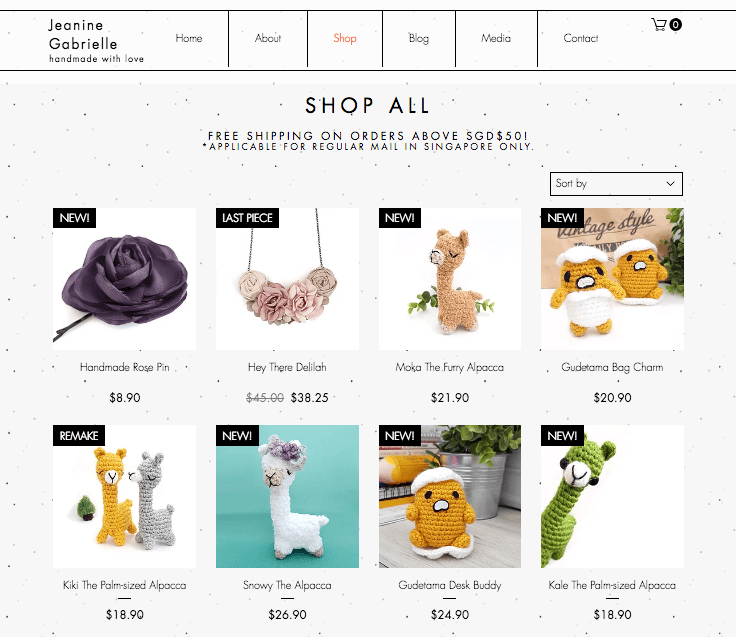Go to the Contact page
Viewport: 736px width, 637px height.
click(x=581, y=38)
